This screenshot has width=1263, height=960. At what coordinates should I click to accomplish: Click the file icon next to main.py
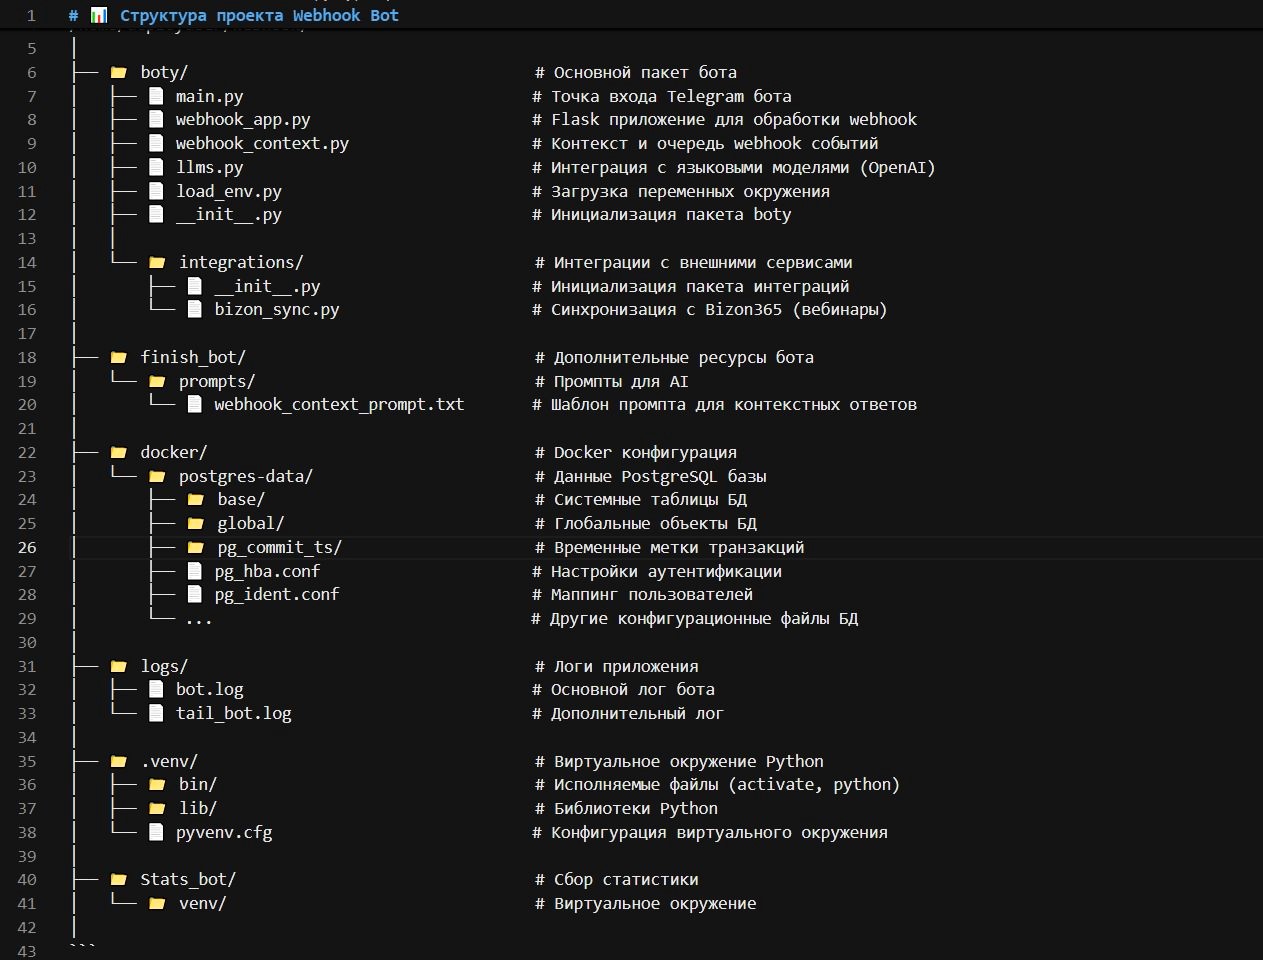tap(156, 96)
